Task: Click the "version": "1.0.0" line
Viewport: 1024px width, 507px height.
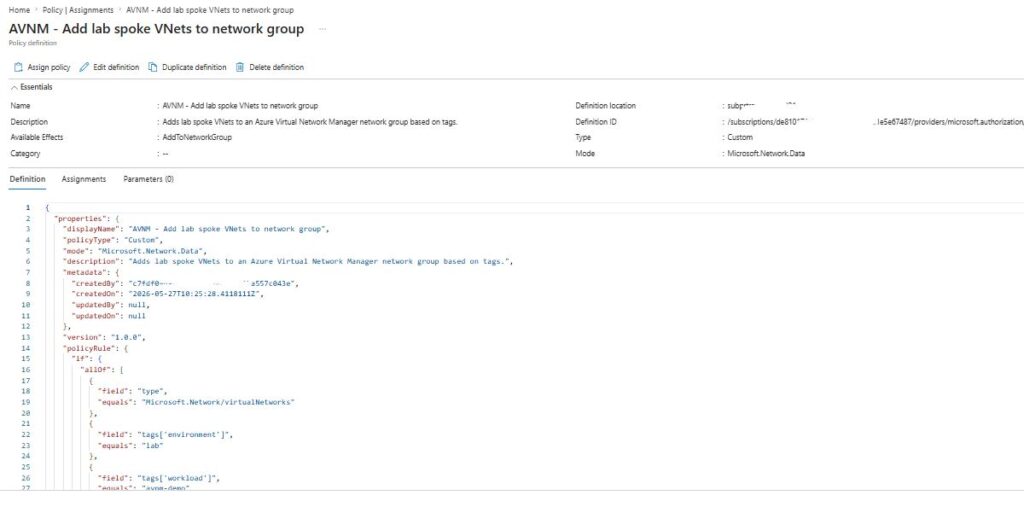Action: [104, 337]
